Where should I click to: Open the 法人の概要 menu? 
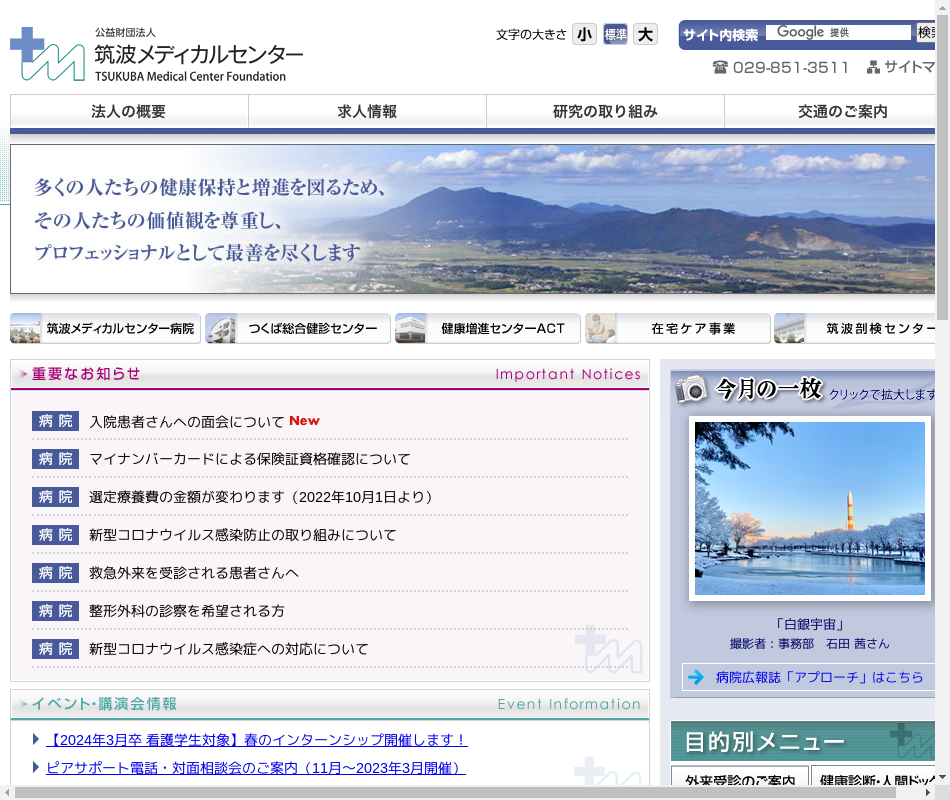click(129, 112)
